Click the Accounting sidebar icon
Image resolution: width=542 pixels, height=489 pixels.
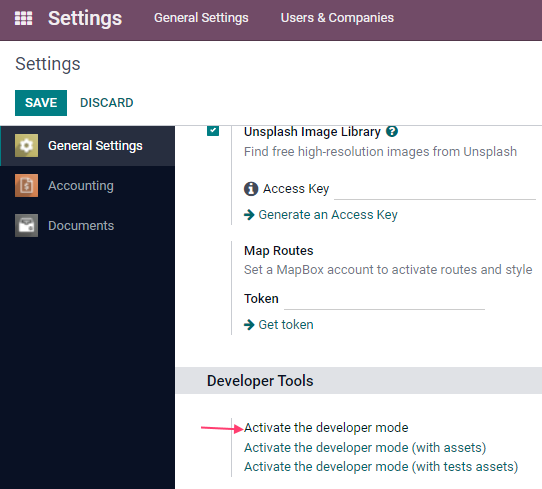coord(26,186)
